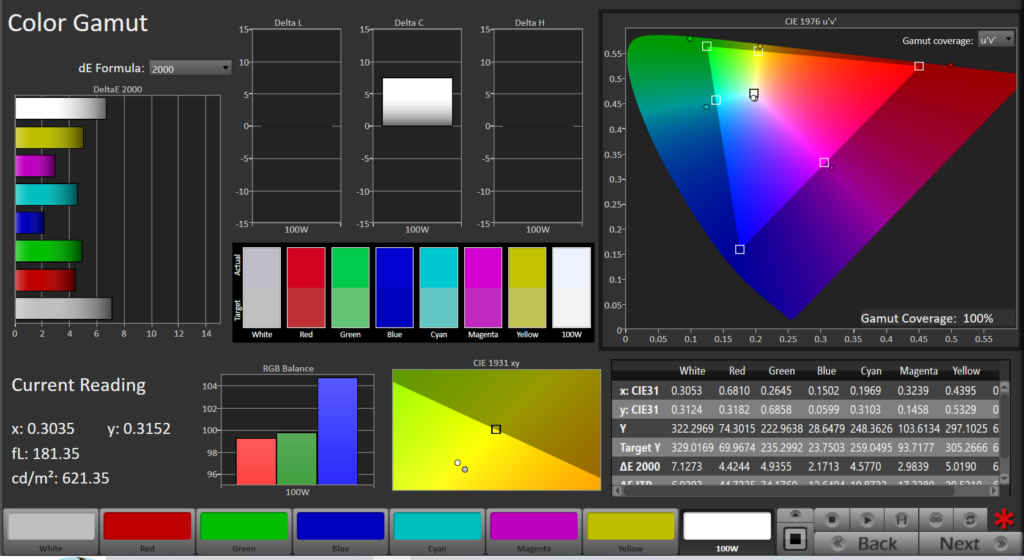1024x560 pixels.
Task: Select the Cyan color patch
Action: [438, 527]
